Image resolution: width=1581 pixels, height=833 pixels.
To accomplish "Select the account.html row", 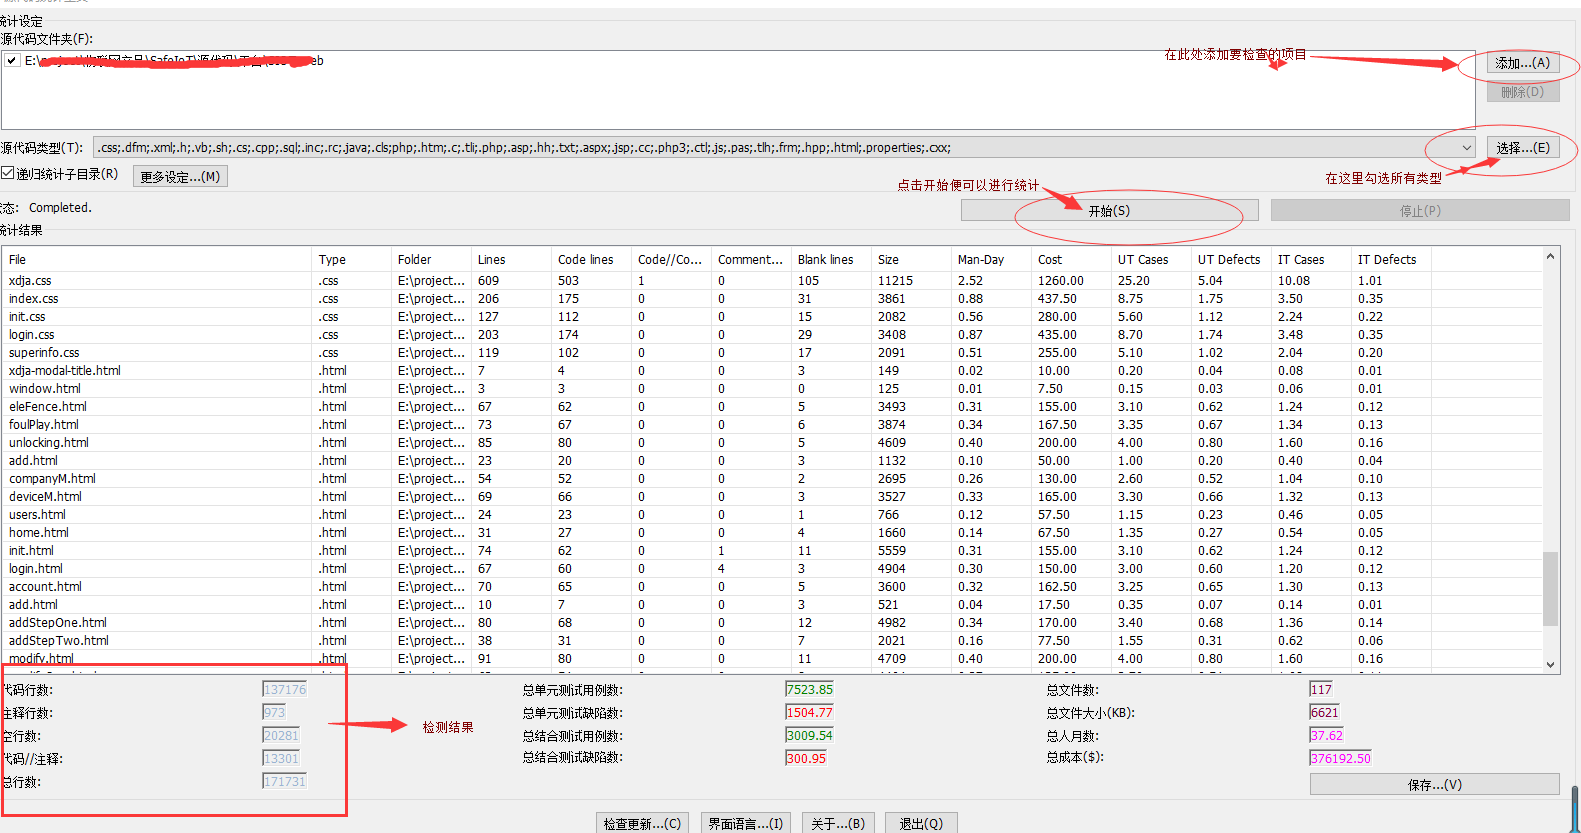I will click(x=771, y=587).
